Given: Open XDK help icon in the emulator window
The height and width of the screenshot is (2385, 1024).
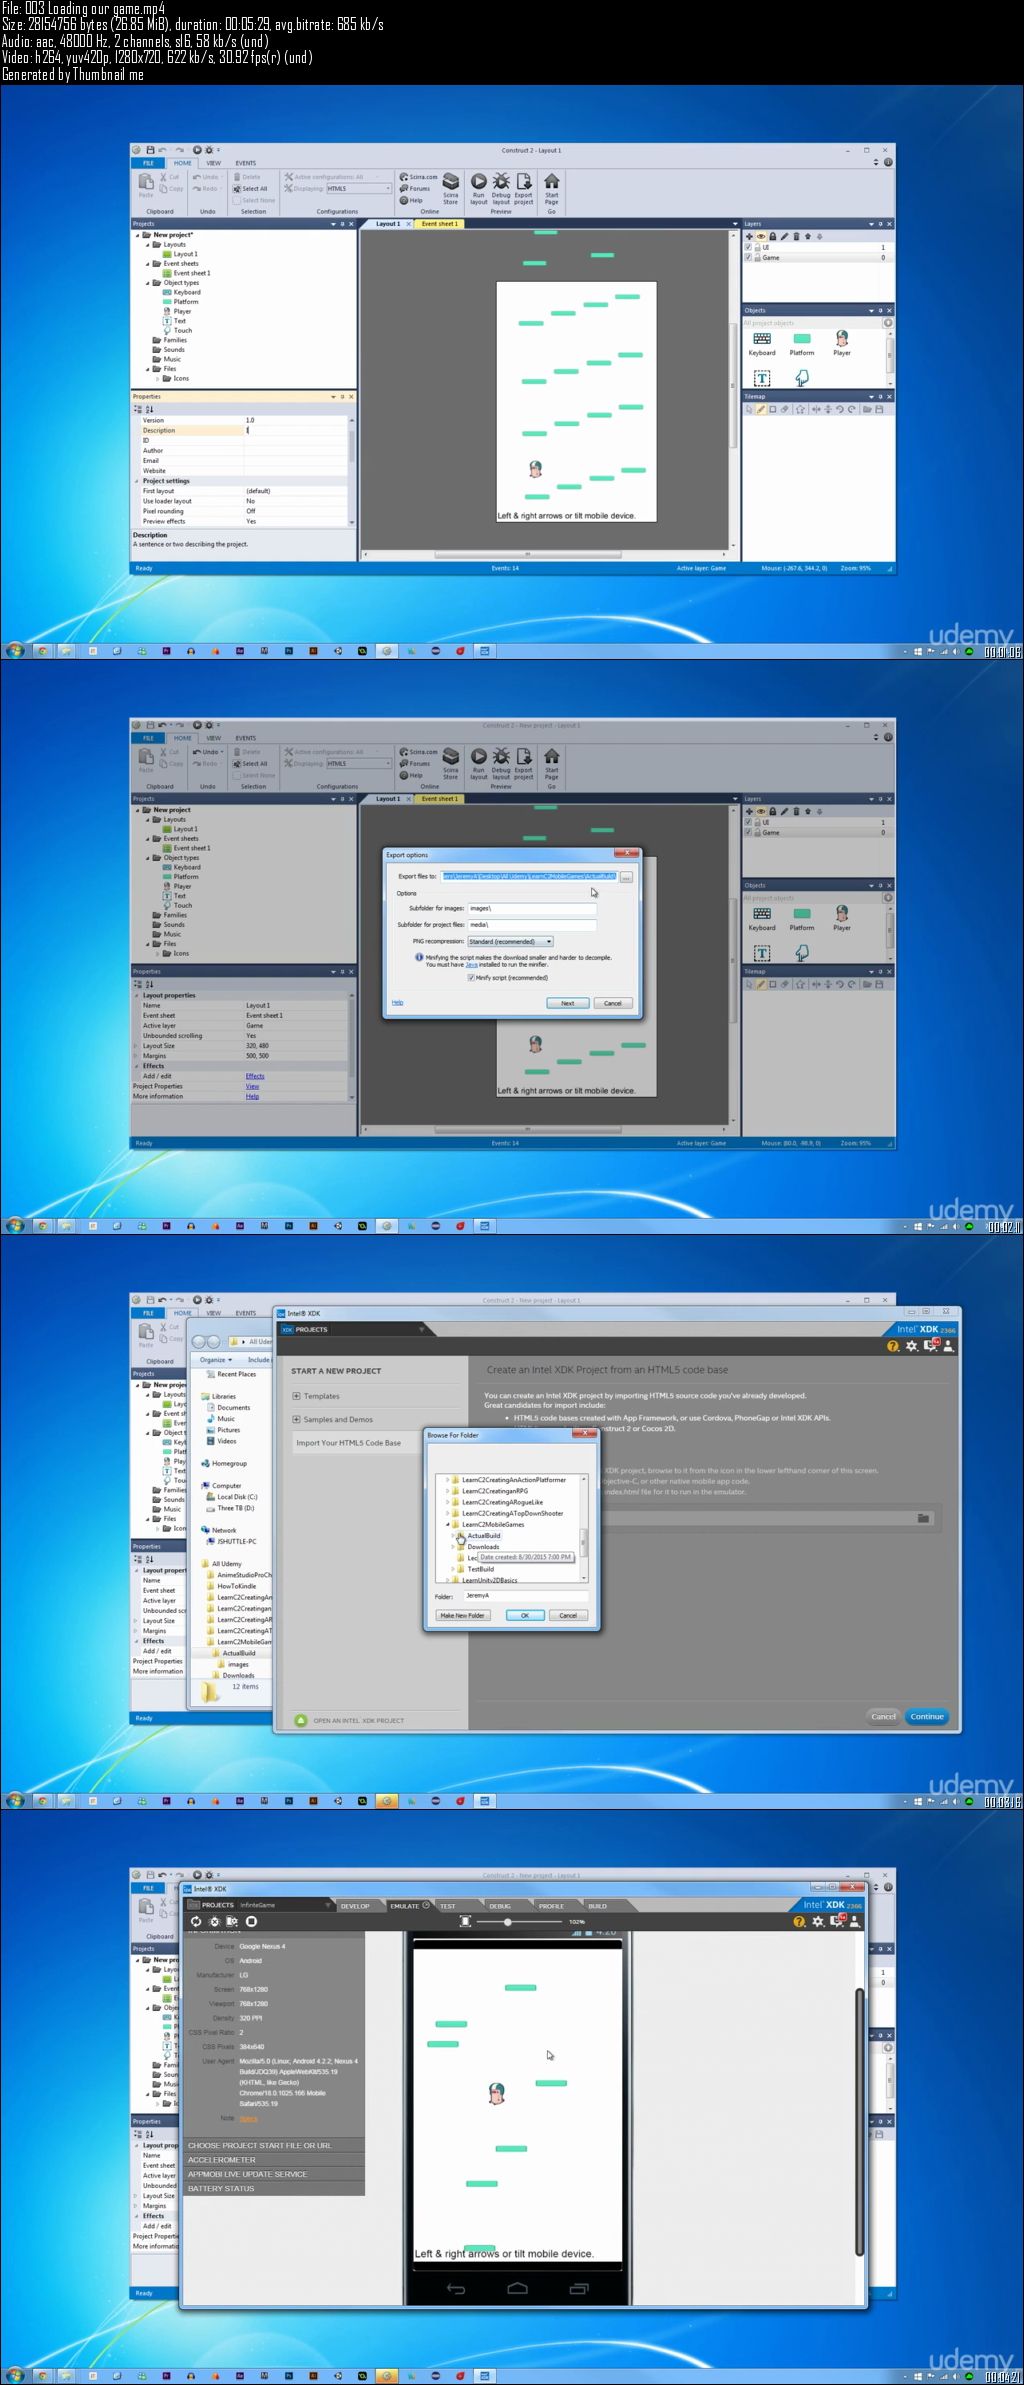Looking at the screenshot, I should (800, 1921).
